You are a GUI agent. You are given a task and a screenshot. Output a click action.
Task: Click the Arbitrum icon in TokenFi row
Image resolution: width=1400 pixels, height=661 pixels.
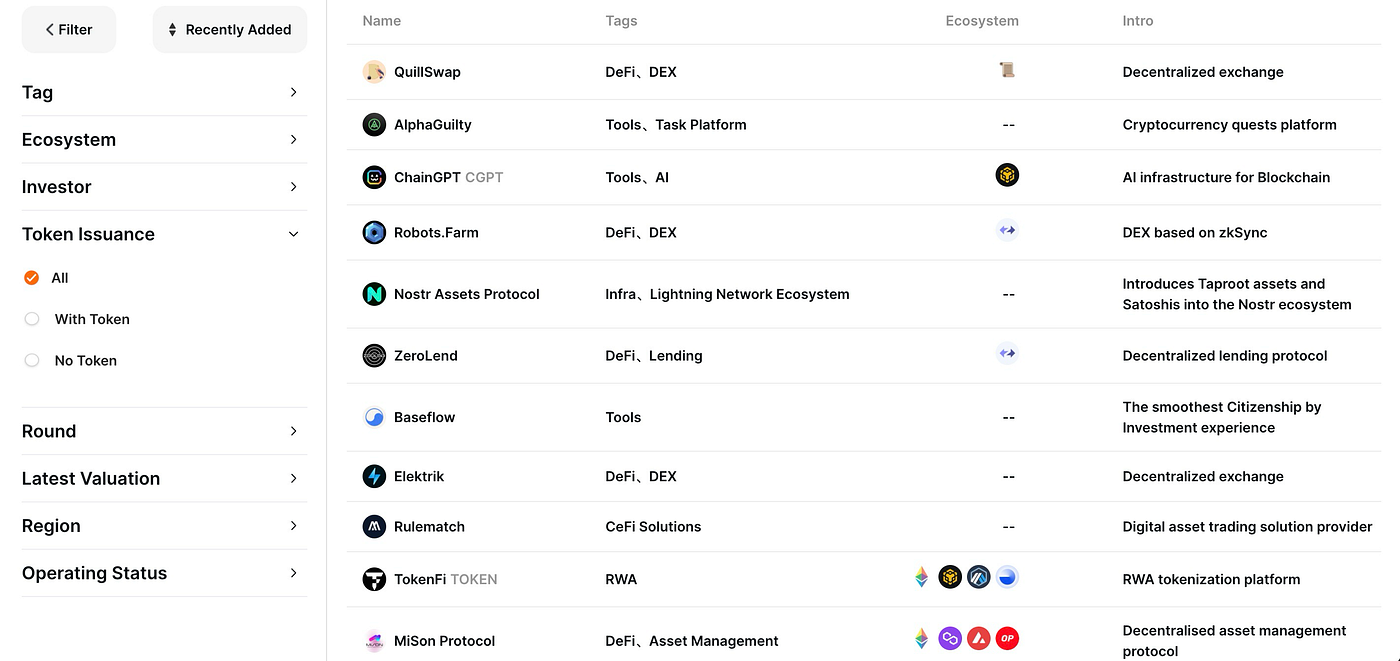tap(979, 577)
